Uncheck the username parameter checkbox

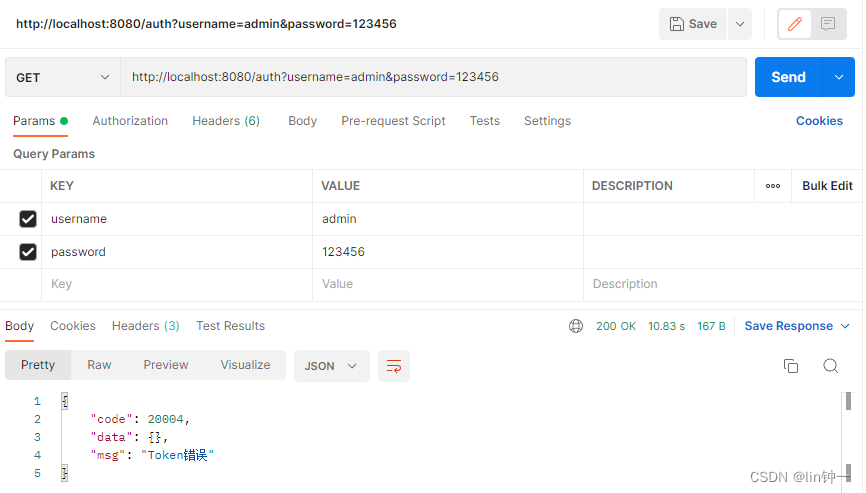28,219
